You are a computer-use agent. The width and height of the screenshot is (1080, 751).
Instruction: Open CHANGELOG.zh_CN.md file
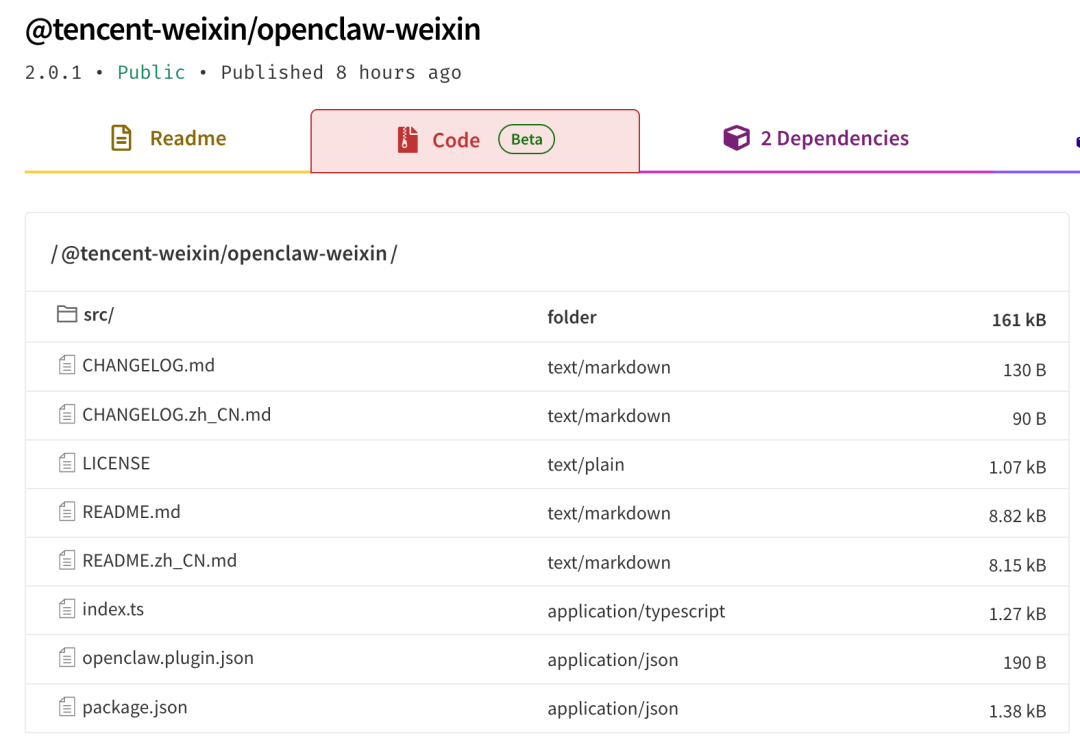point(176,415)
